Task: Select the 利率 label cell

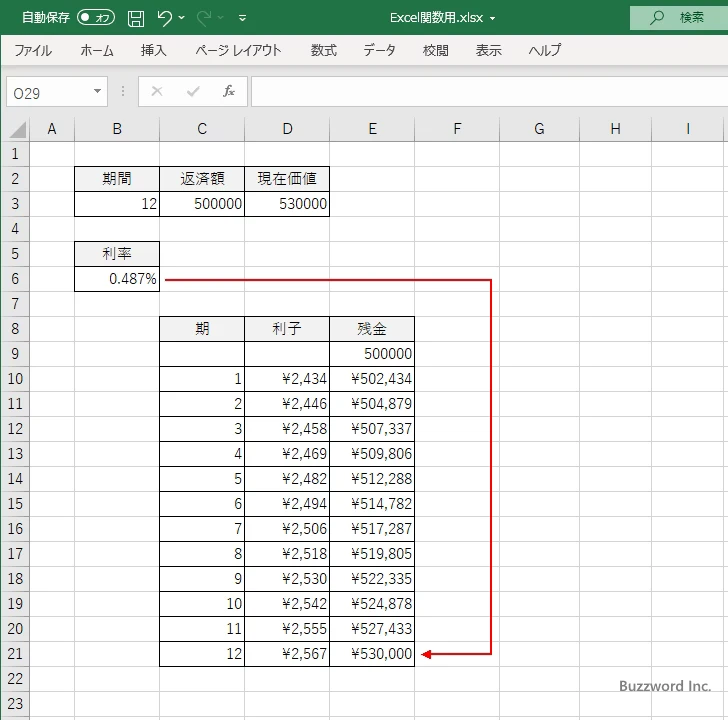Action: click(117, 253)
